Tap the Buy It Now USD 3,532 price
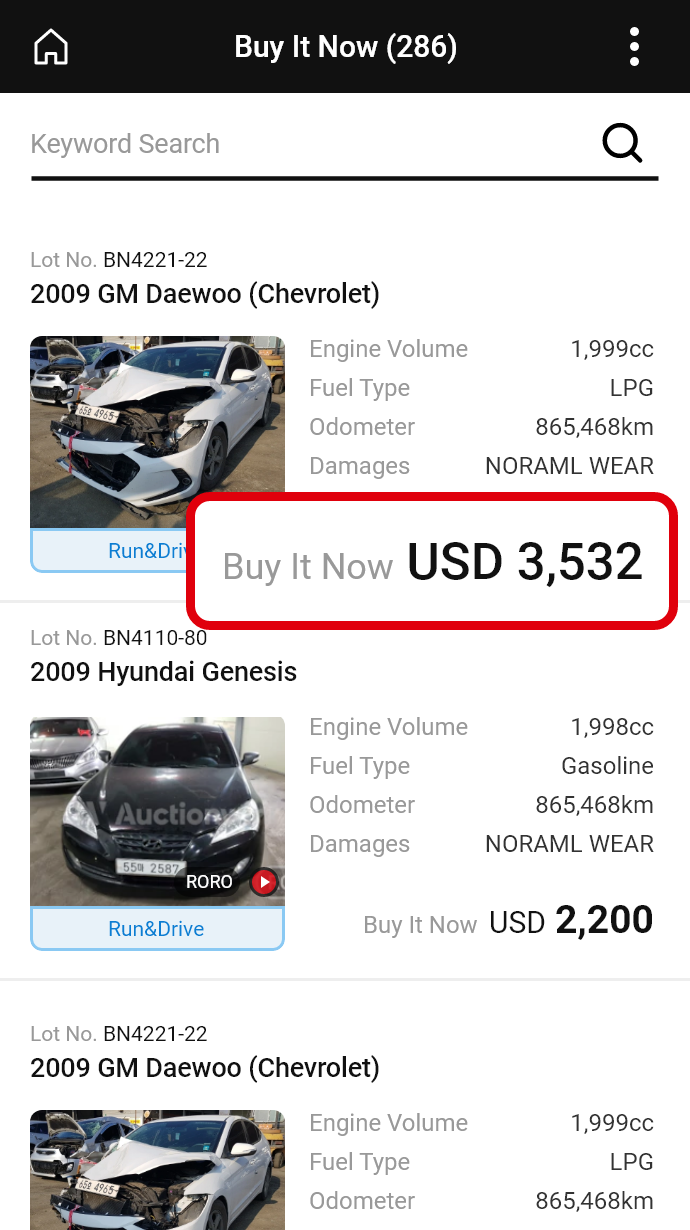 coord(432,563)
